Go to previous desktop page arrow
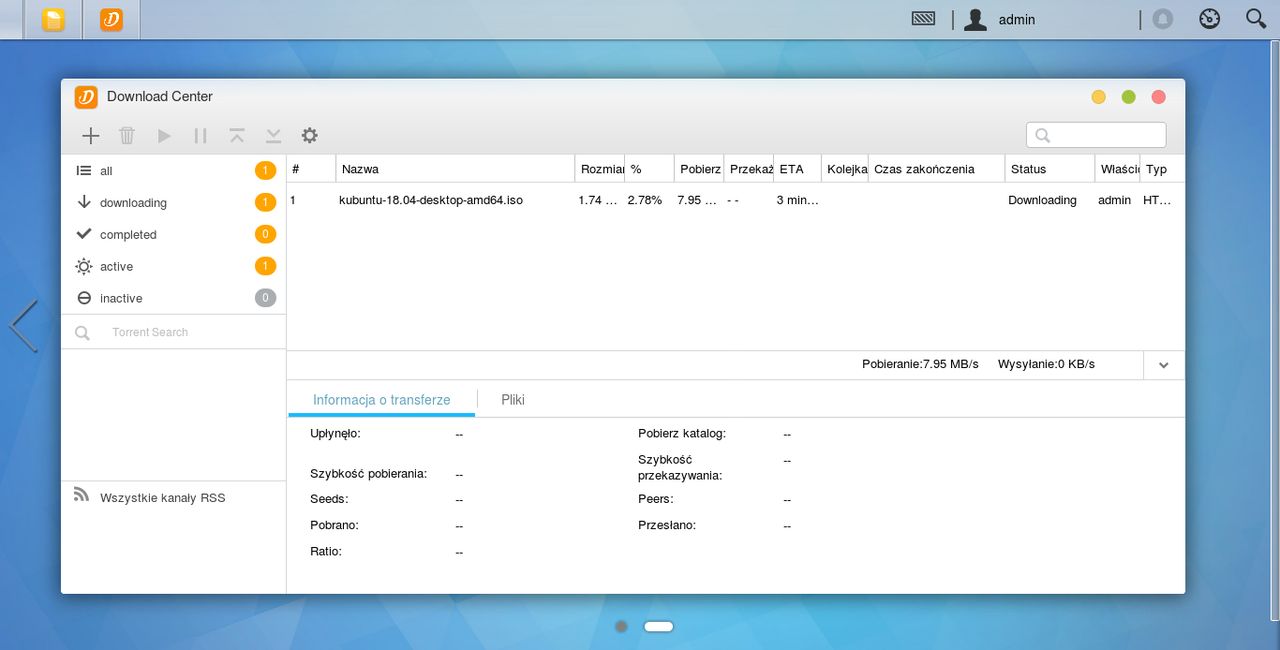 click(23, 326)
